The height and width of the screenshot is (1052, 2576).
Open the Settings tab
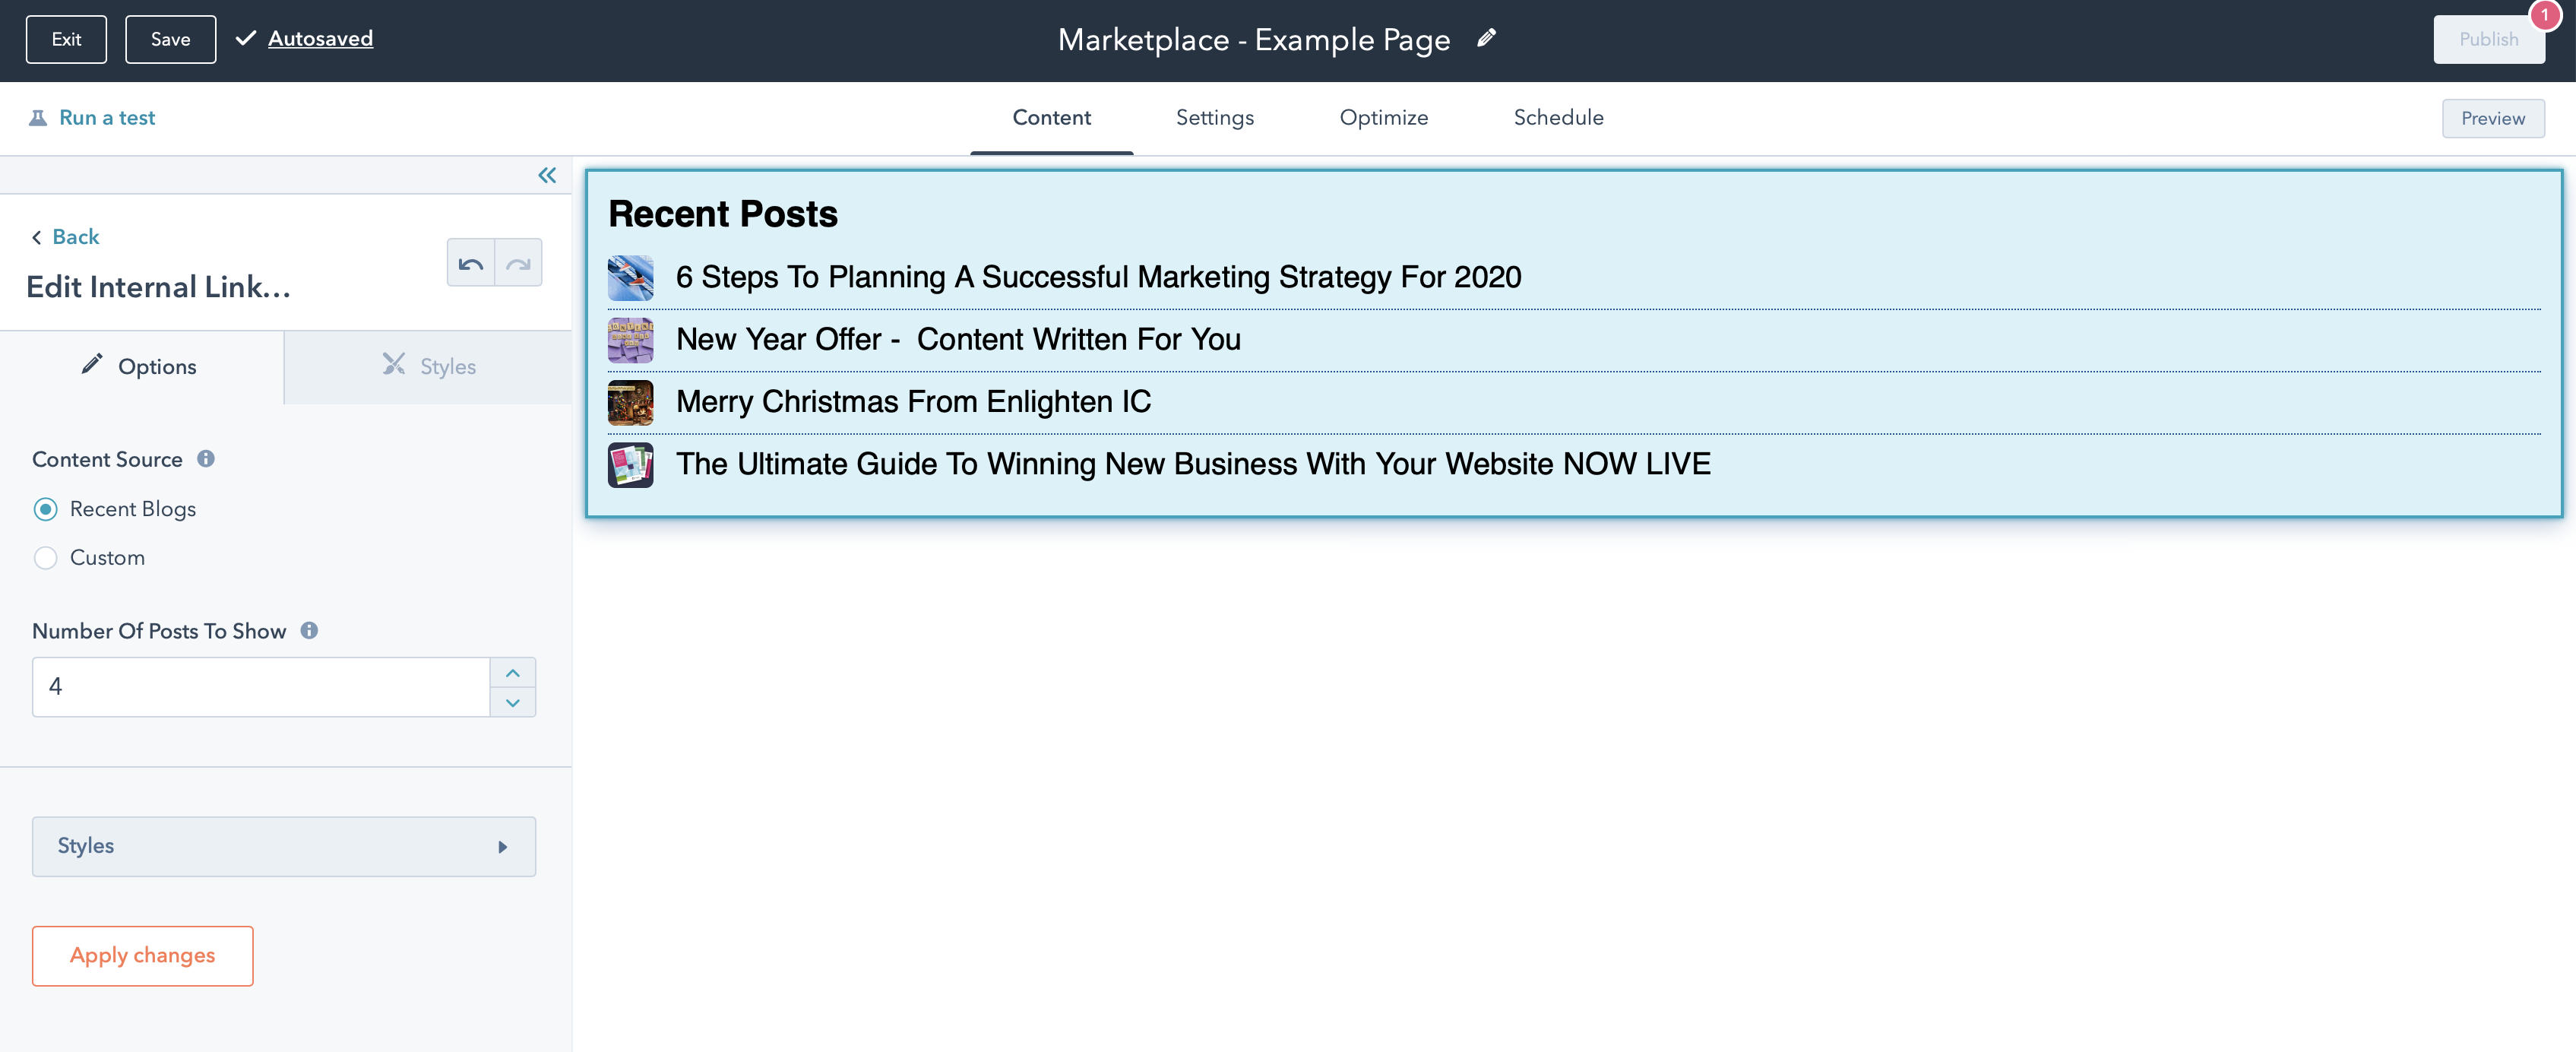click(x=1214, y=118)
